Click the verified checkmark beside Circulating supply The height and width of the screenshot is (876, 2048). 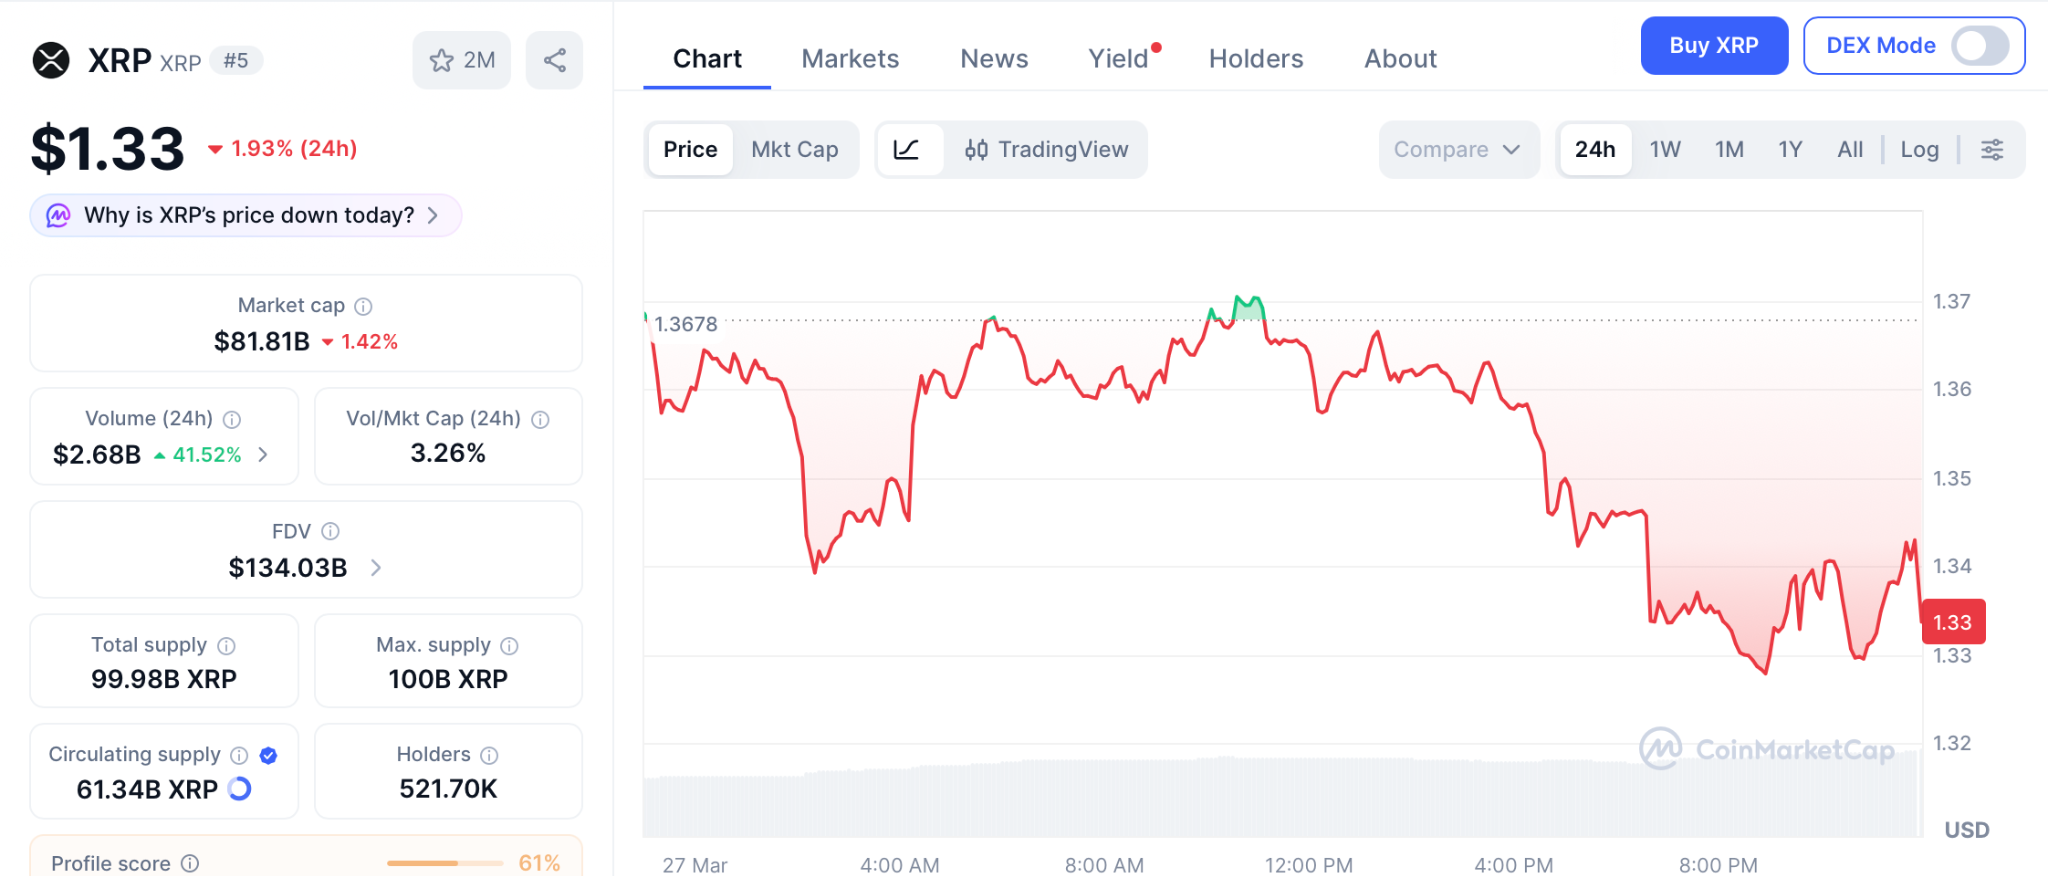point(267,755)
